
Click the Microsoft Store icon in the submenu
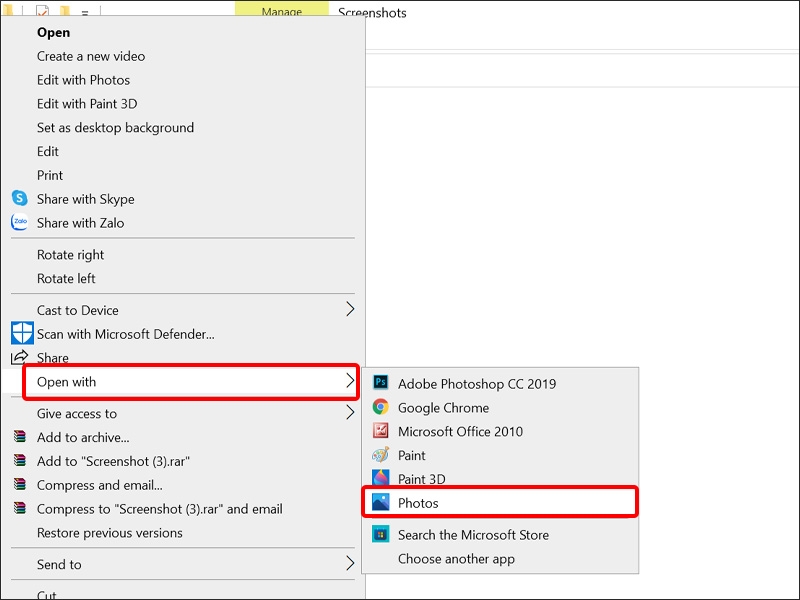tap(381, 534)
